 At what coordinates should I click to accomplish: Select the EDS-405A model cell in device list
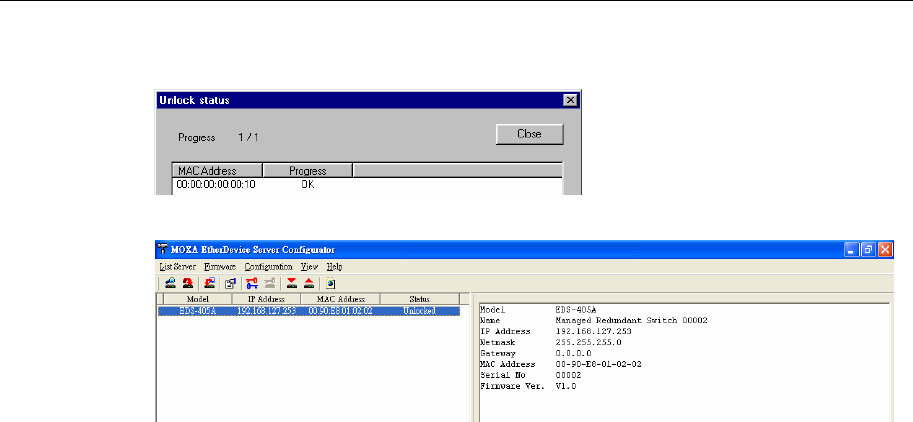tap(197, 311)
